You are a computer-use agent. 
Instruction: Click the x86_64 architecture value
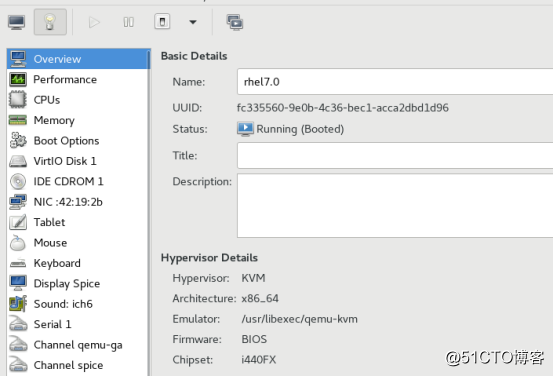tap(260, 299)
